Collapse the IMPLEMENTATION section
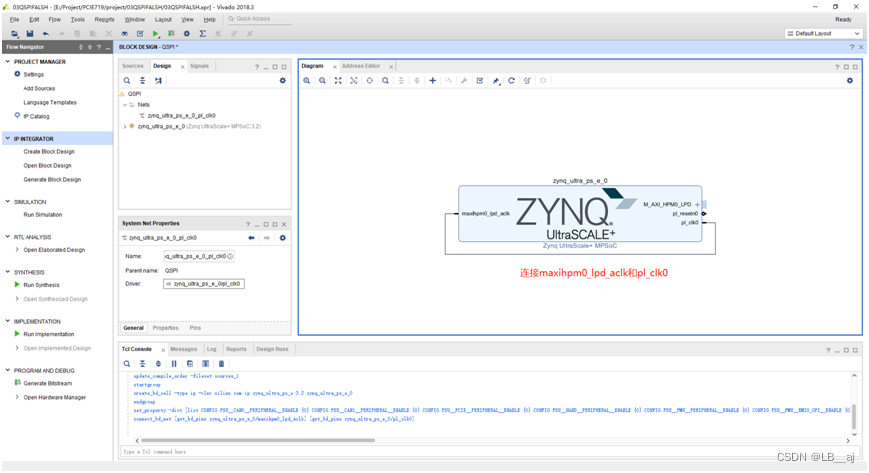 8,321
